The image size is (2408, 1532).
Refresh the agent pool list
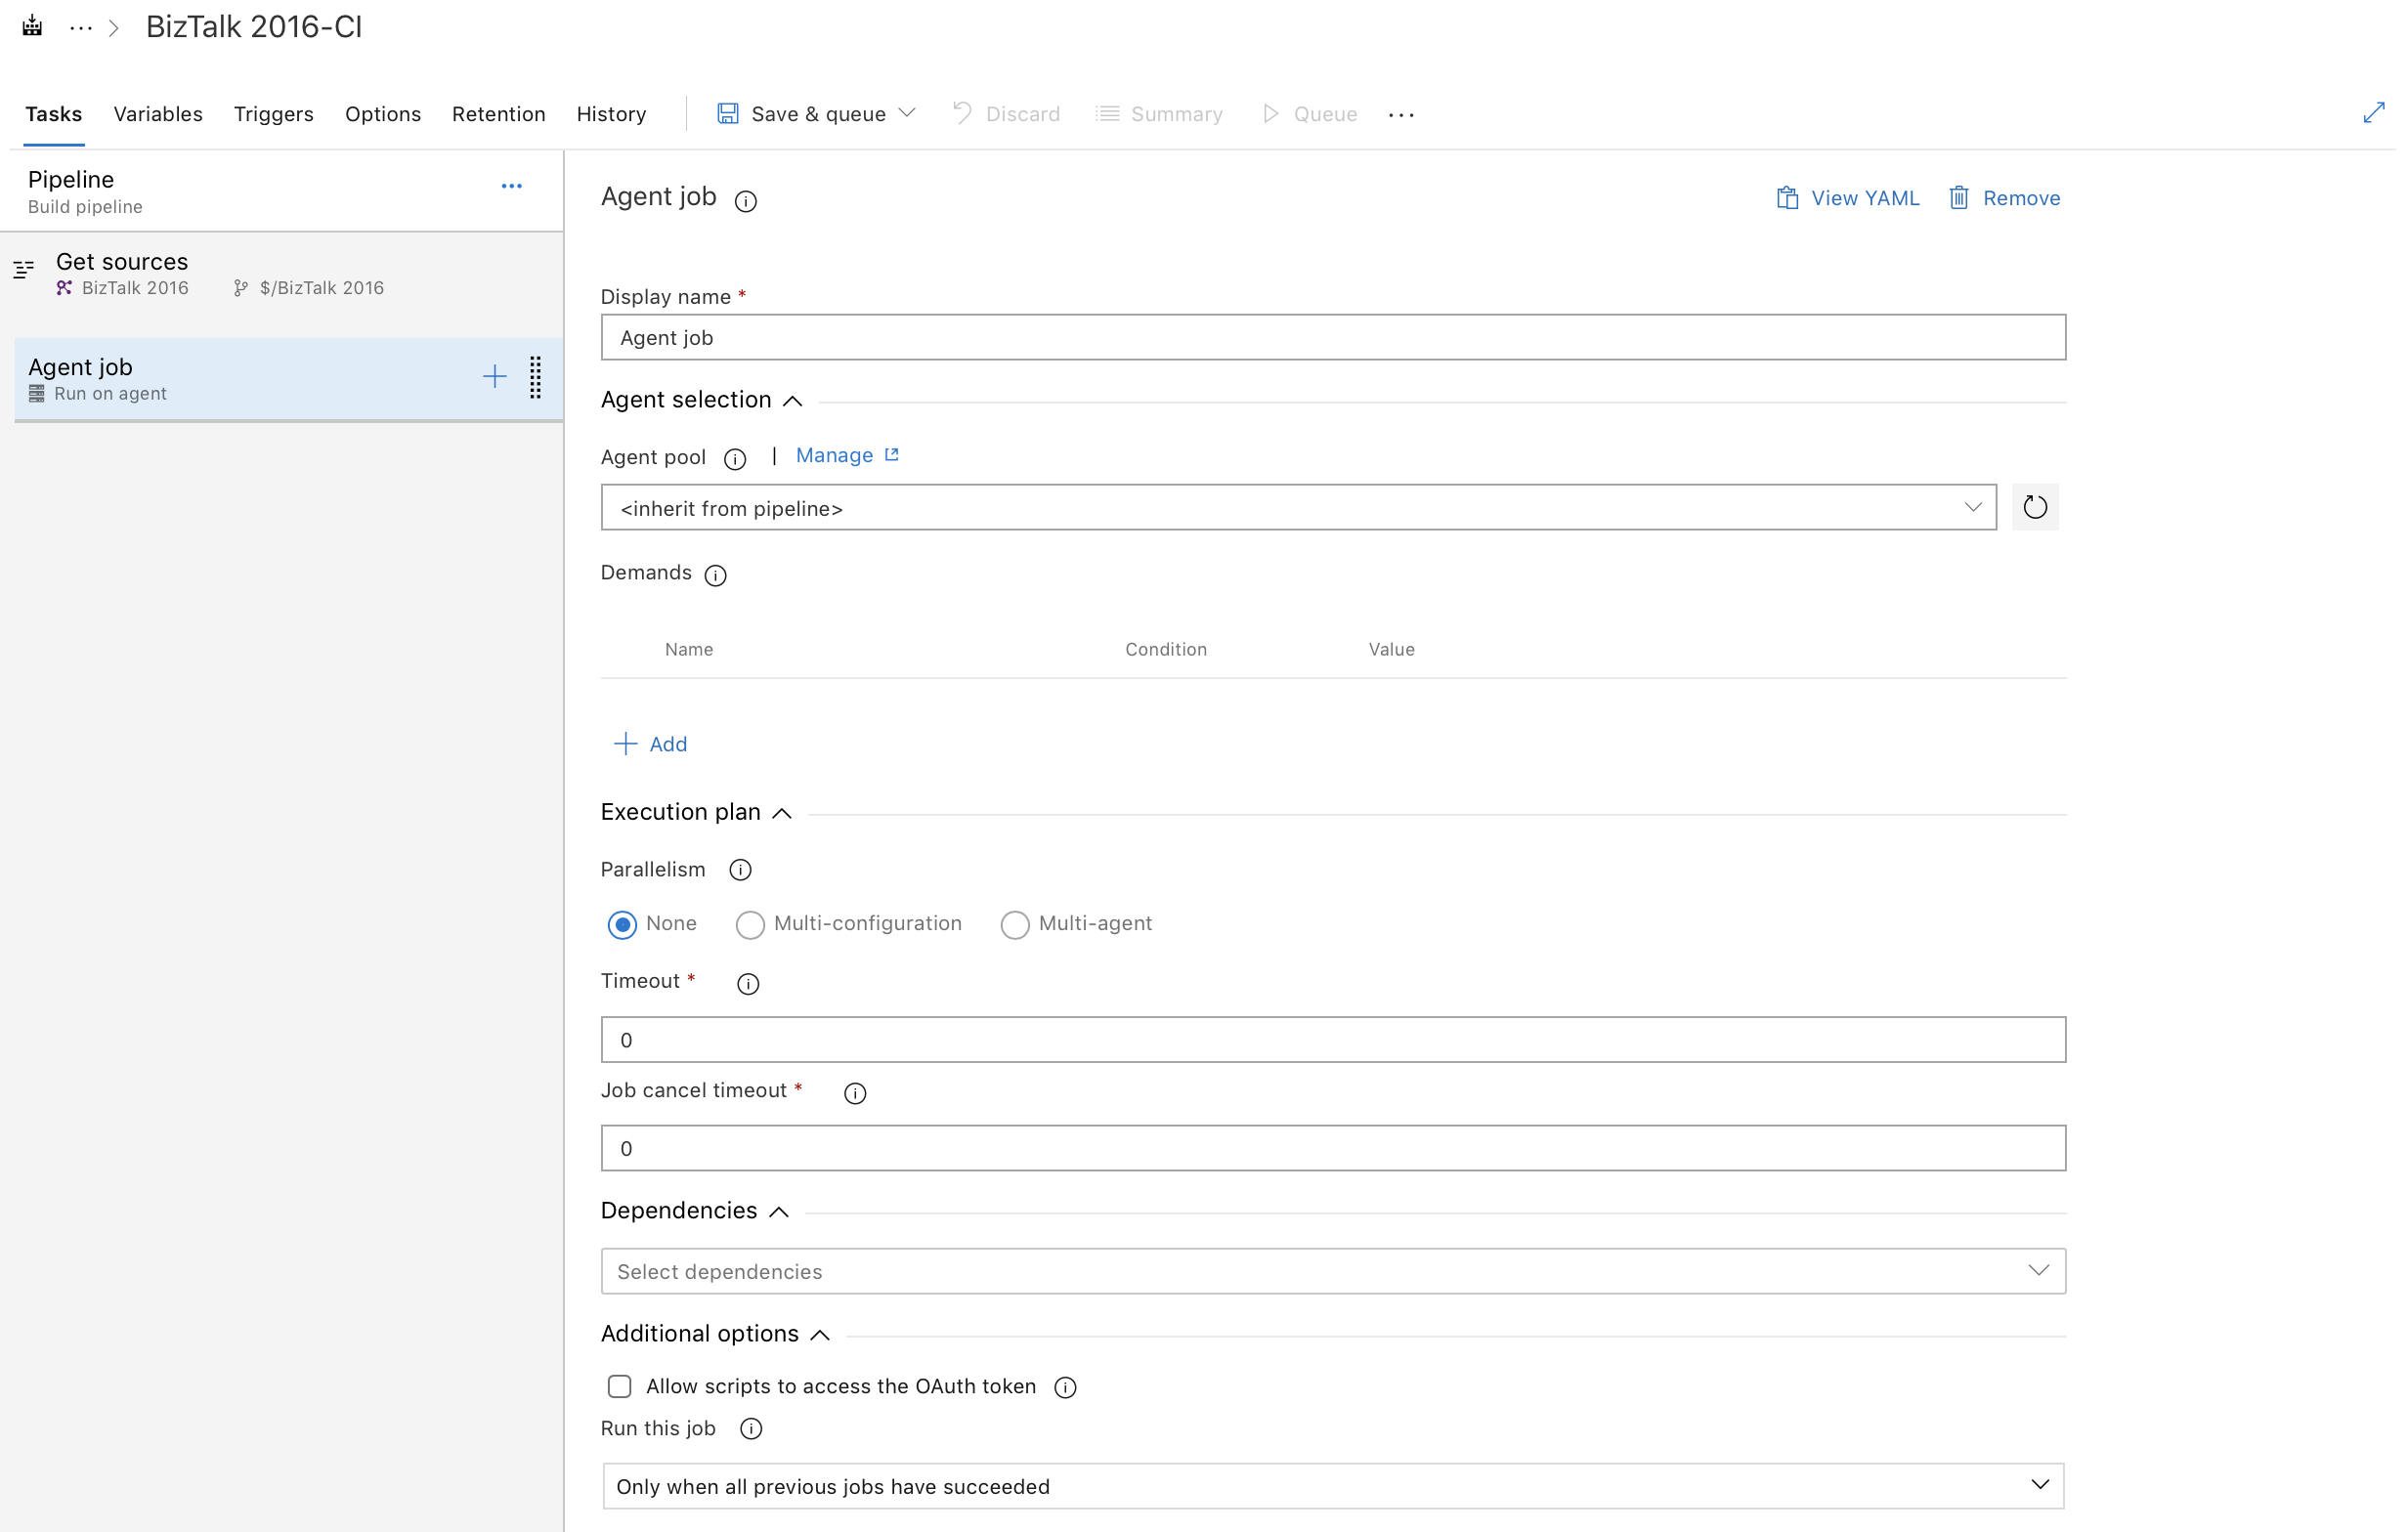coord(2034,507)
